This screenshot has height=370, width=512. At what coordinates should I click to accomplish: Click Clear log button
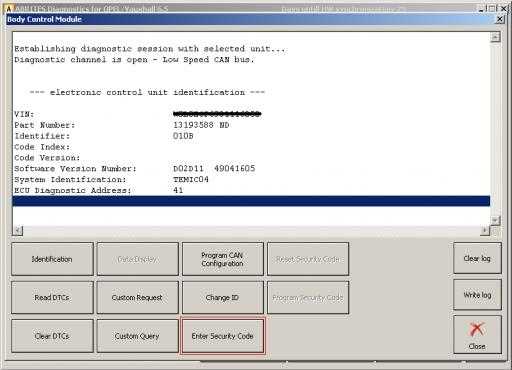(x=477, y=258)
